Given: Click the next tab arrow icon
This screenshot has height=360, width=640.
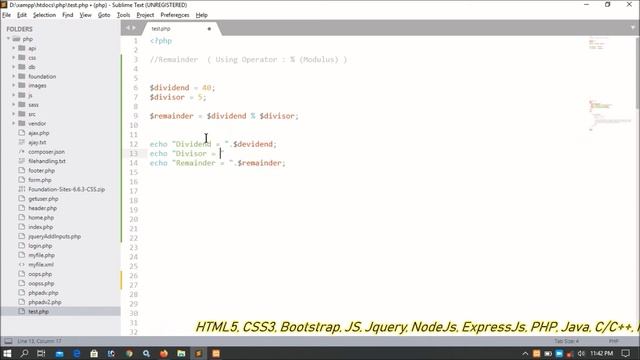Looking at the screenshot, I should click(133, 28).
